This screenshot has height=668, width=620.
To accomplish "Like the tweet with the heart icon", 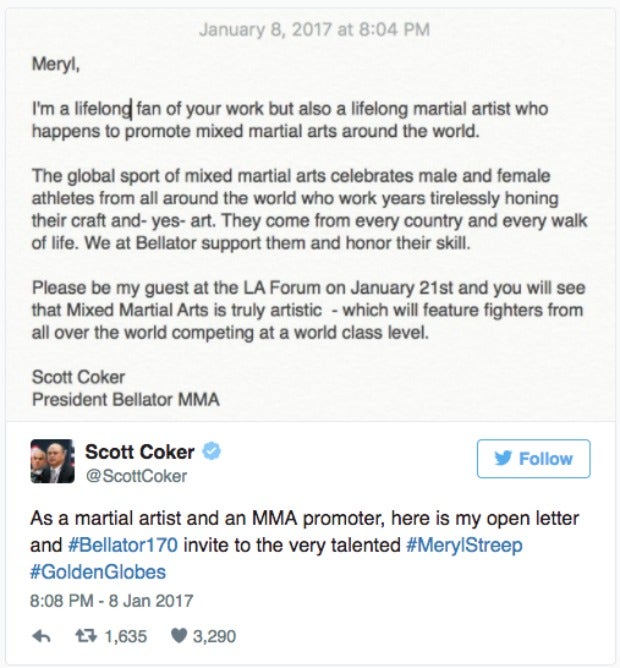I will (x=179, y=635).
